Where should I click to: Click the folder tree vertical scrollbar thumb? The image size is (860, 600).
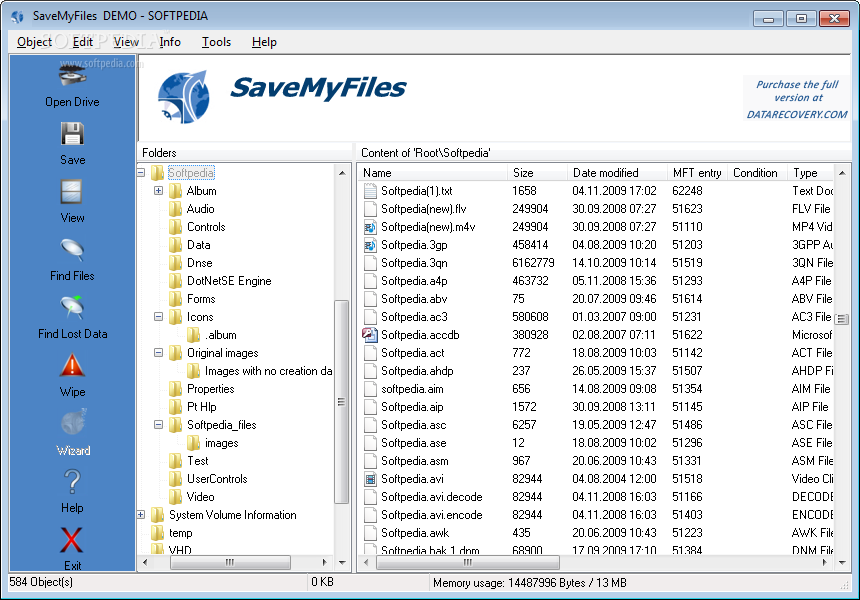[341, 401]
